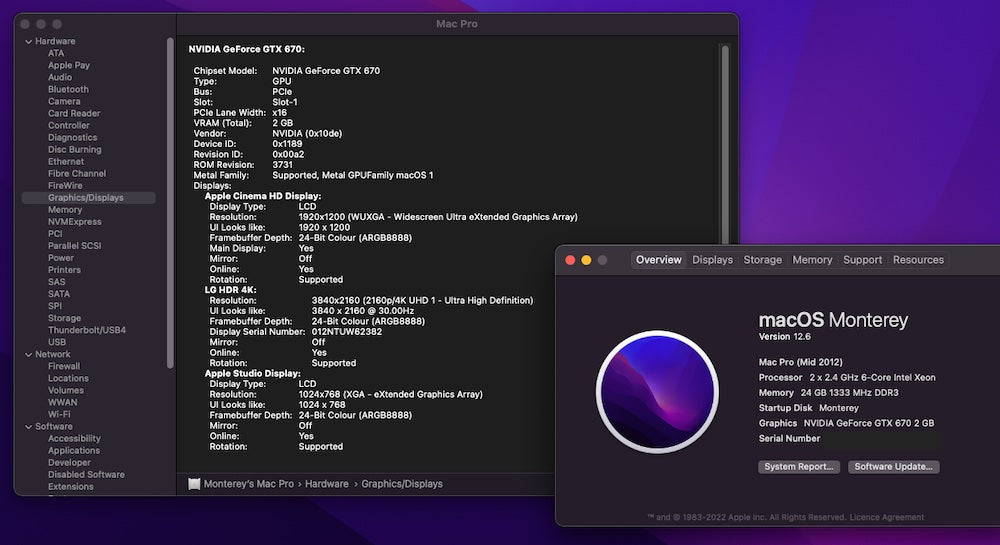Select the highlighted Graphics/Displays sidebar row

(89, 198)
